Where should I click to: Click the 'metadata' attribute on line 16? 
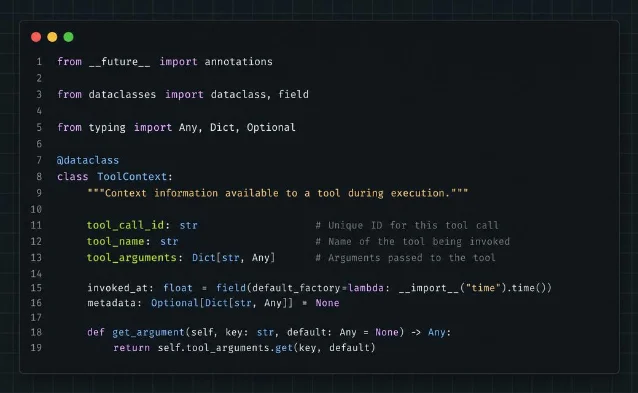112,303
